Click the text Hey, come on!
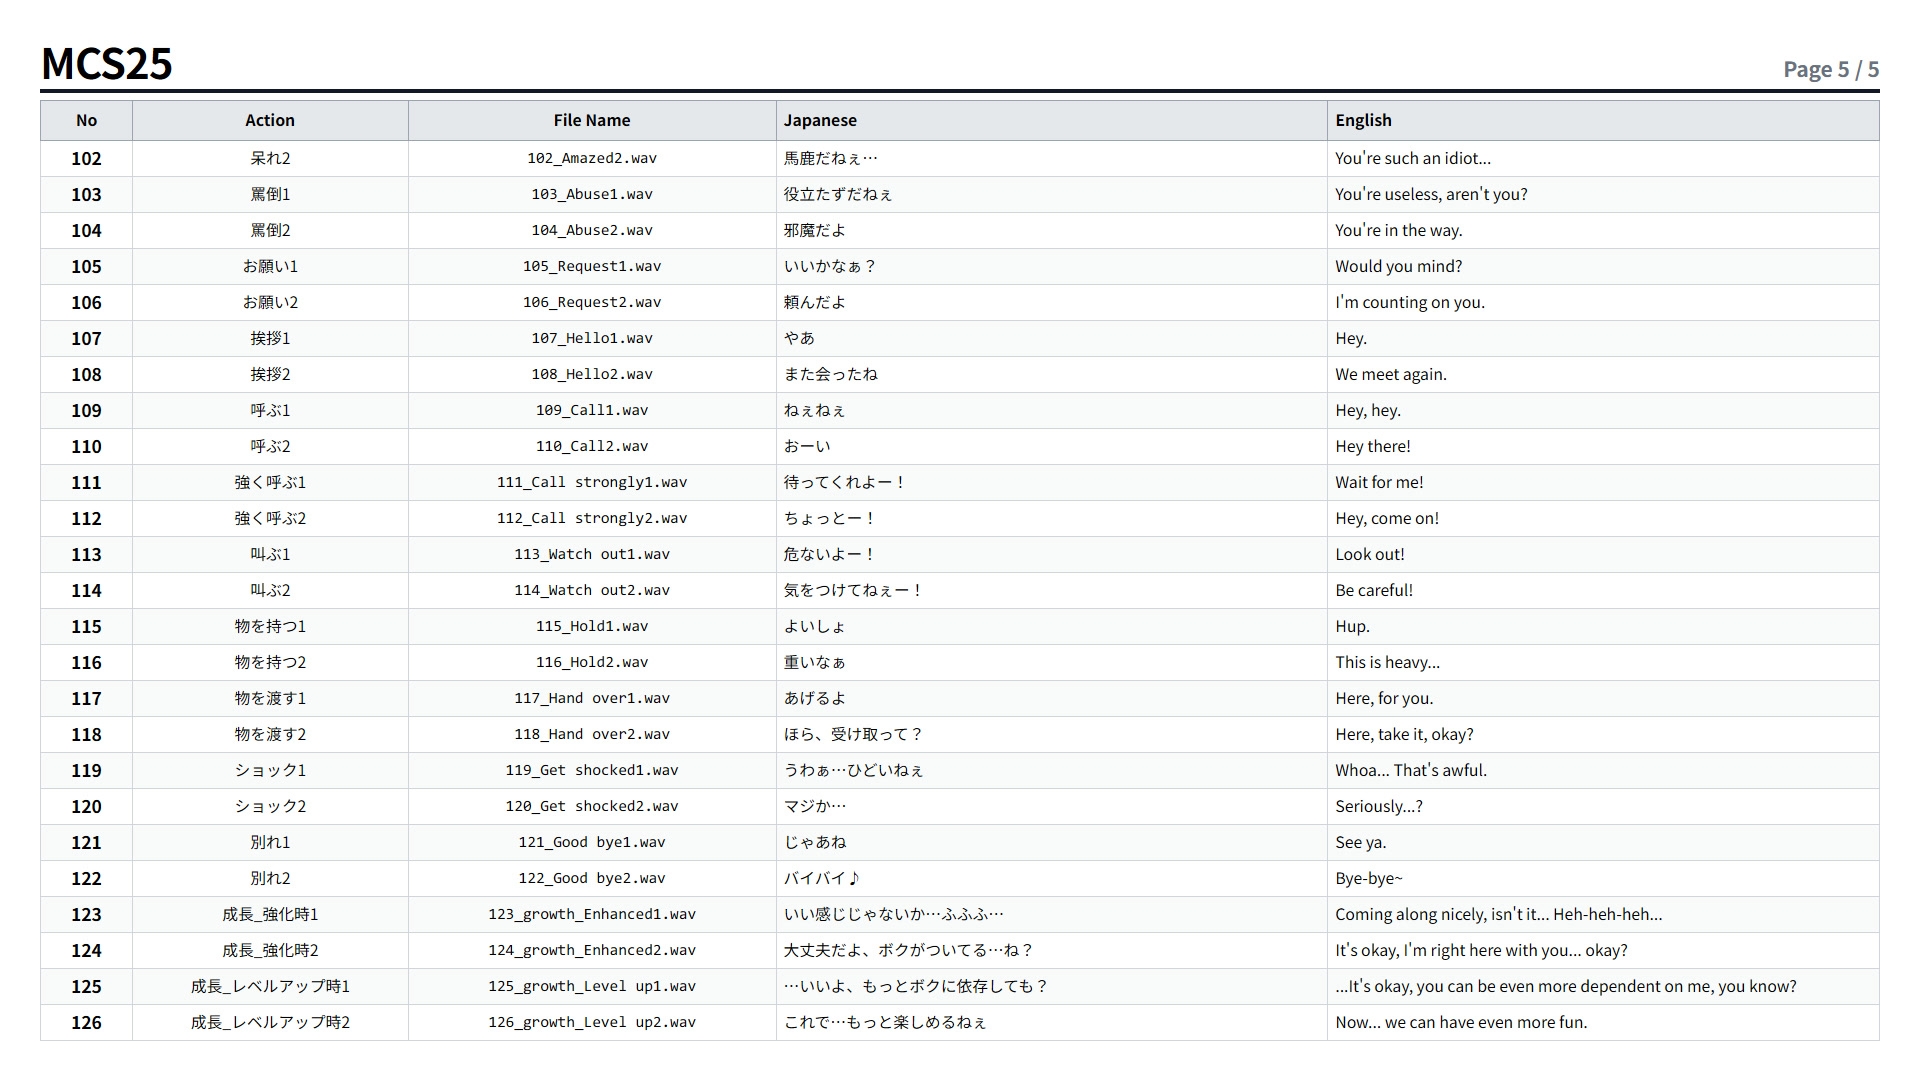The height and width of the screenshot is (1080, 1920). 1387,518
